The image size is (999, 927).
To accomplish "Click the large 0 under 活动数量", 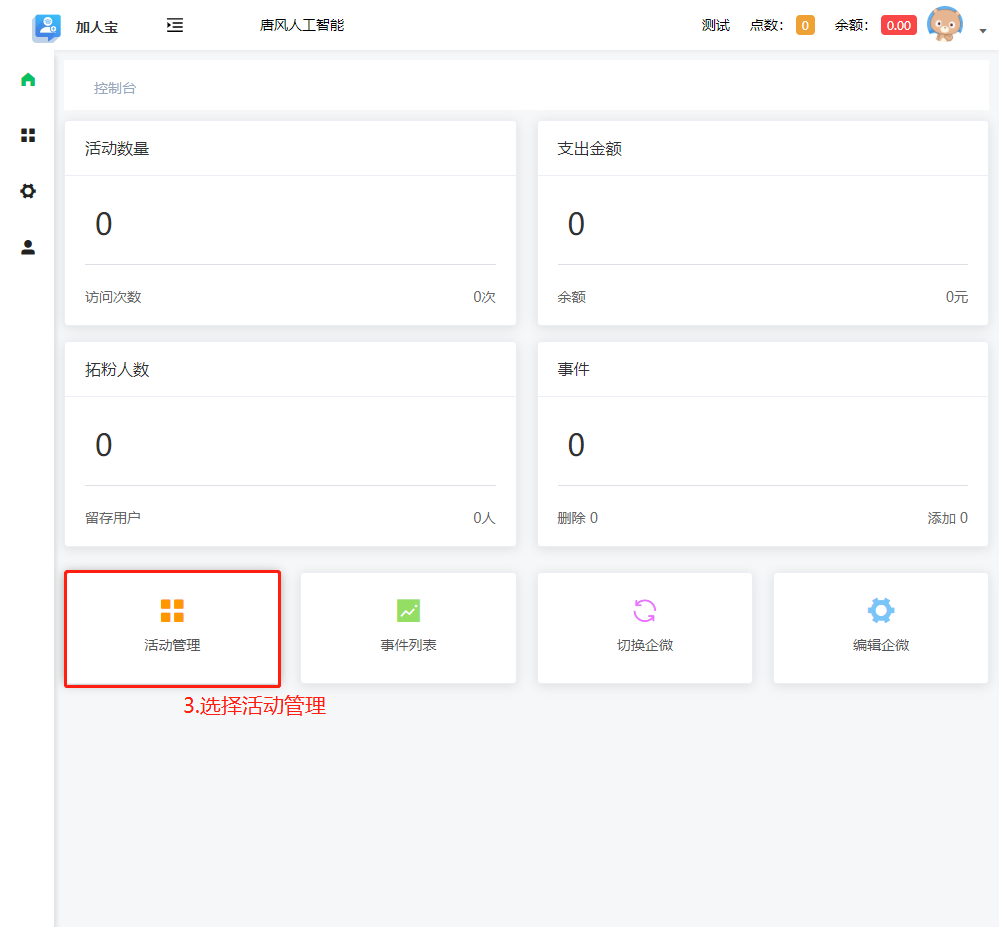I will coord(104,224).
